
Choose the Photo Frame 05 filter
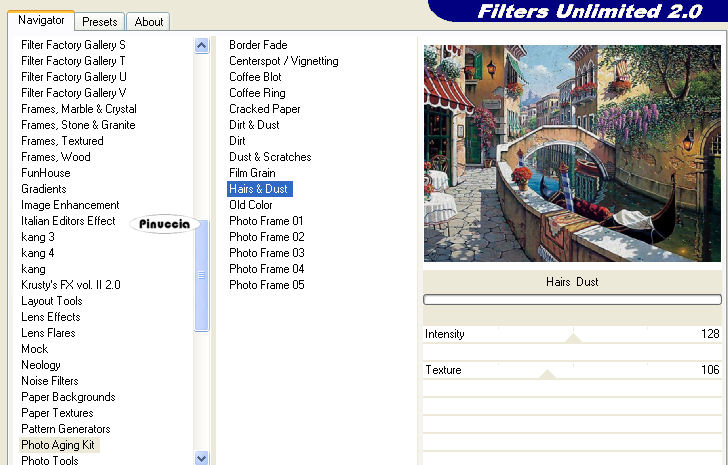[267, 285]
